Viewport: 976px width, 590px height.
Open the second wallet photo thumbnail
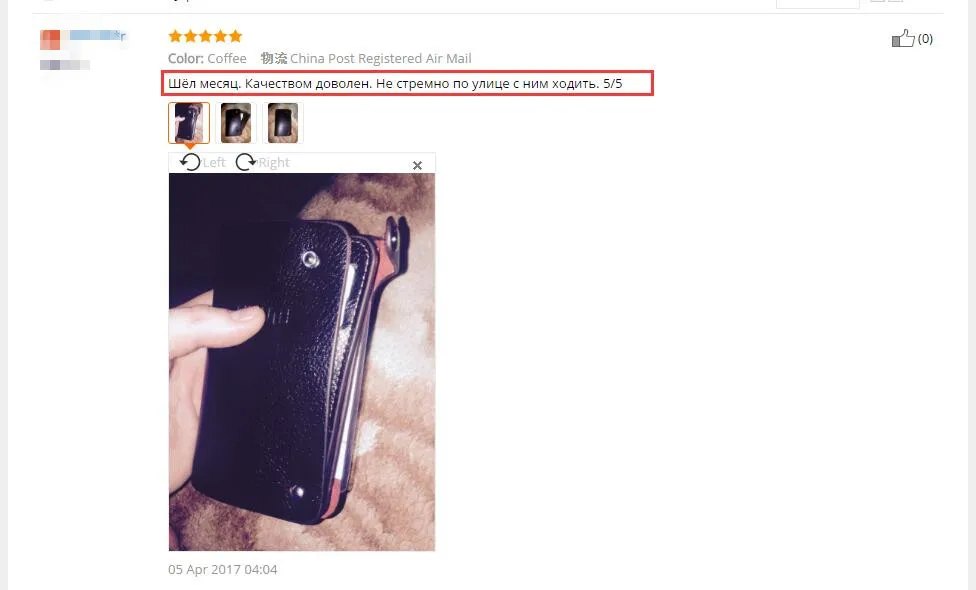tap(236, 123)
